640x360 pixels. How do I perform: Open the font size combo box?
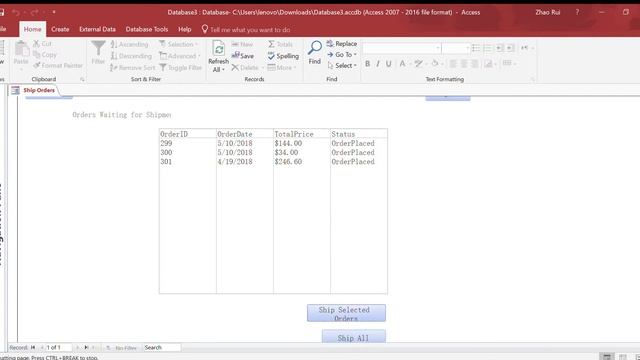[456, 48]
